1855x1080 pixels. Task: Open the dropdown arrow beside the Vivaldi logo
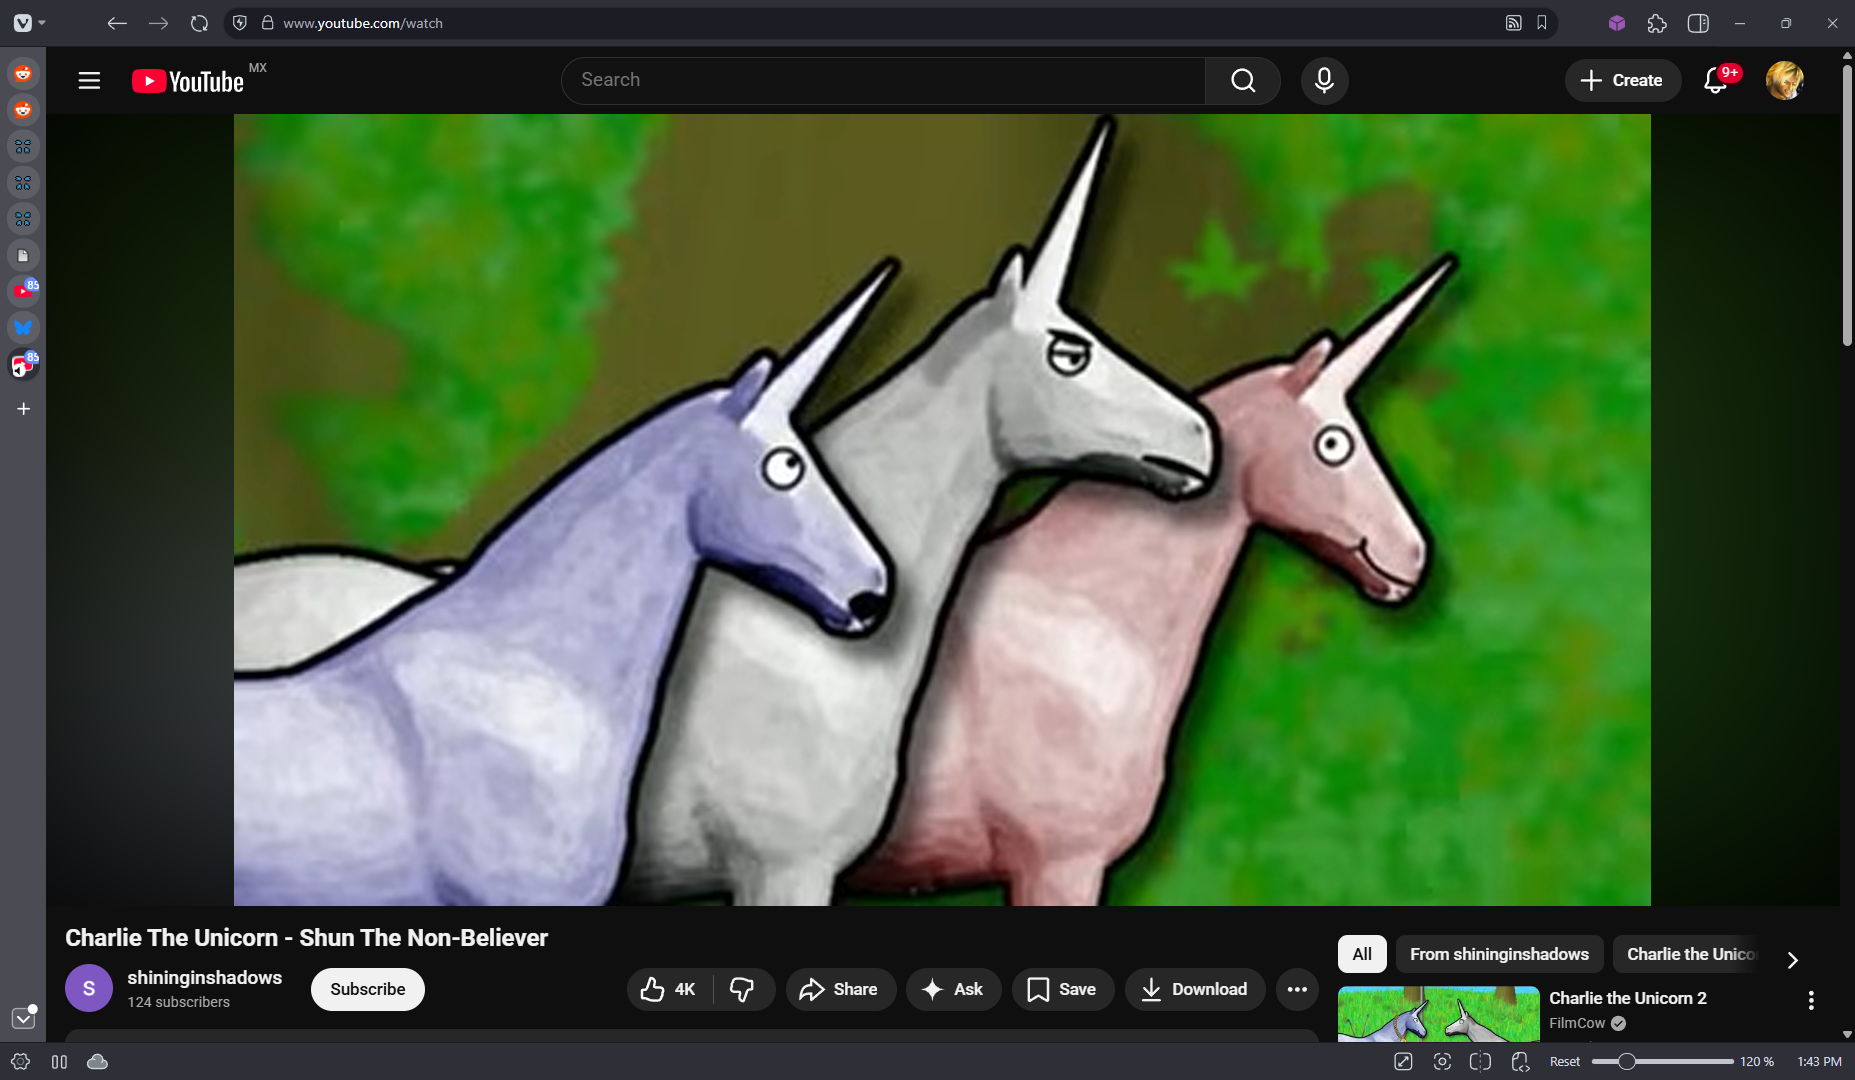pos(42,23)
